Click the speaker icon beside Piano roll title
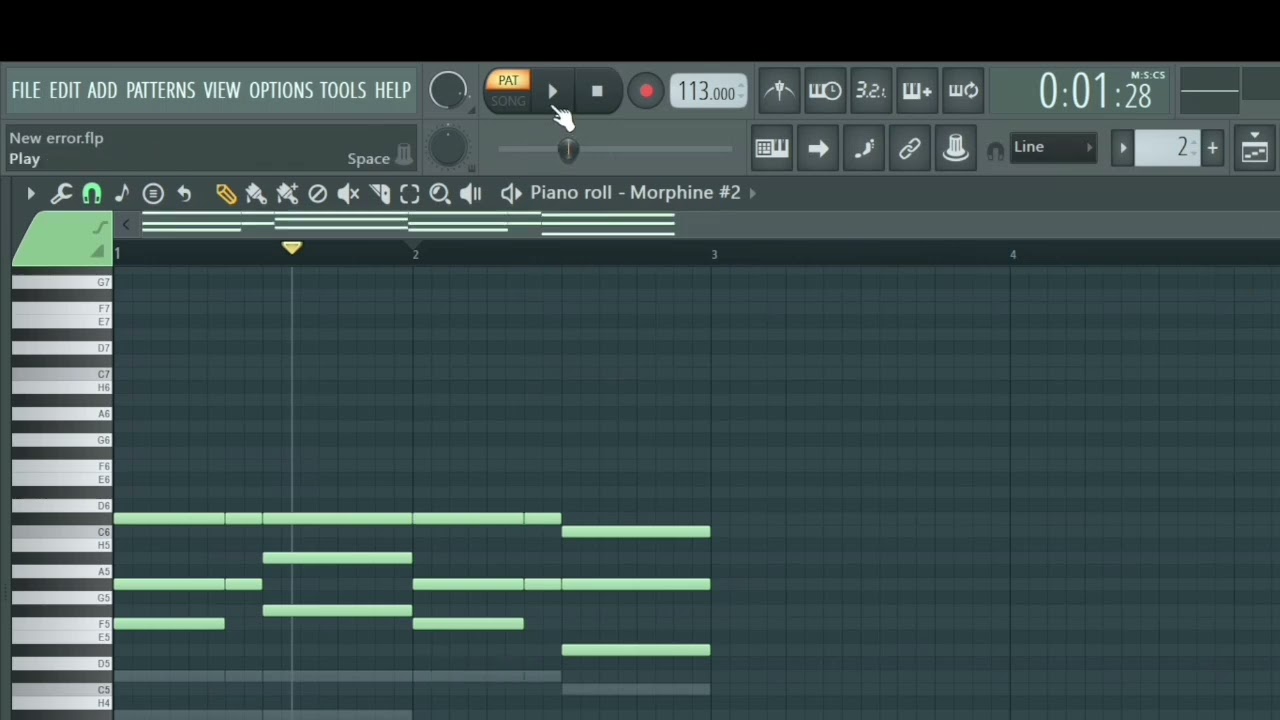 point(511,193)
